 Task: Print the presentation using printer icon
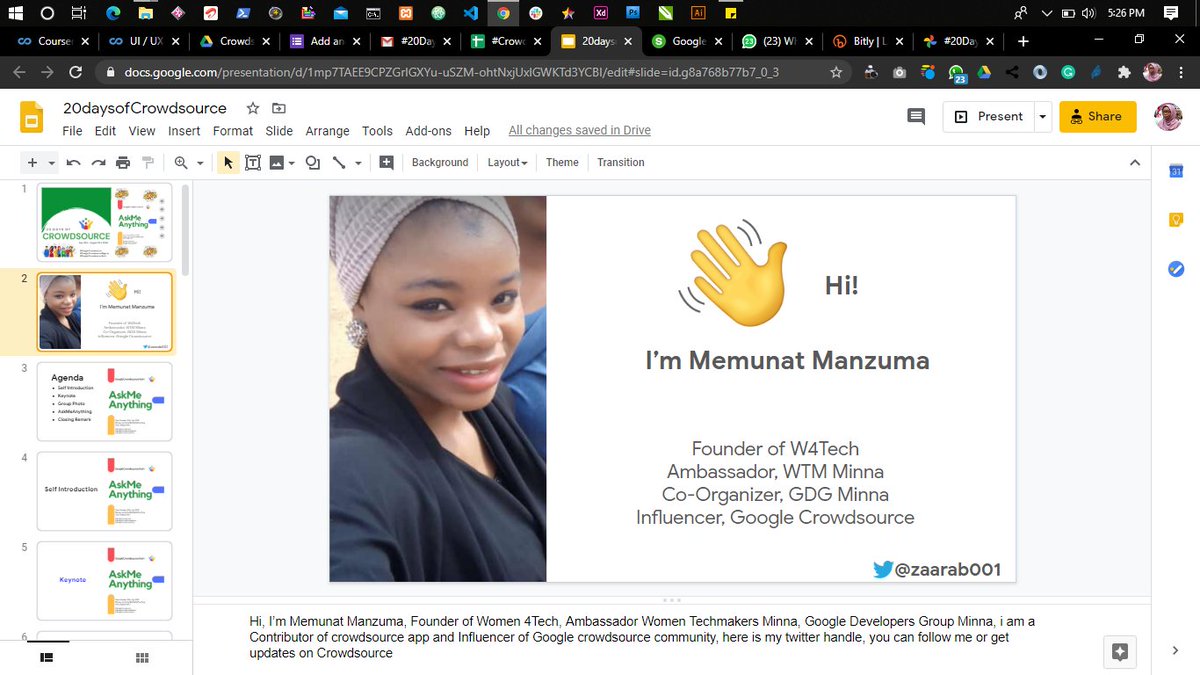123,162
